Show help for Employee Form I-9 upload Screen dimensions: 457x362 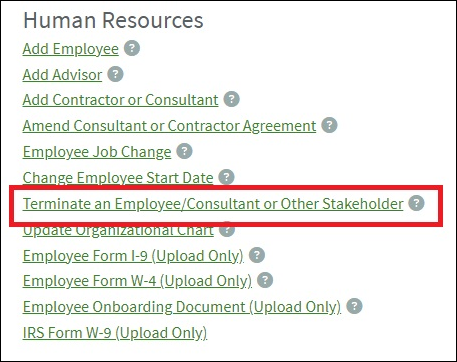pos(257,255)
